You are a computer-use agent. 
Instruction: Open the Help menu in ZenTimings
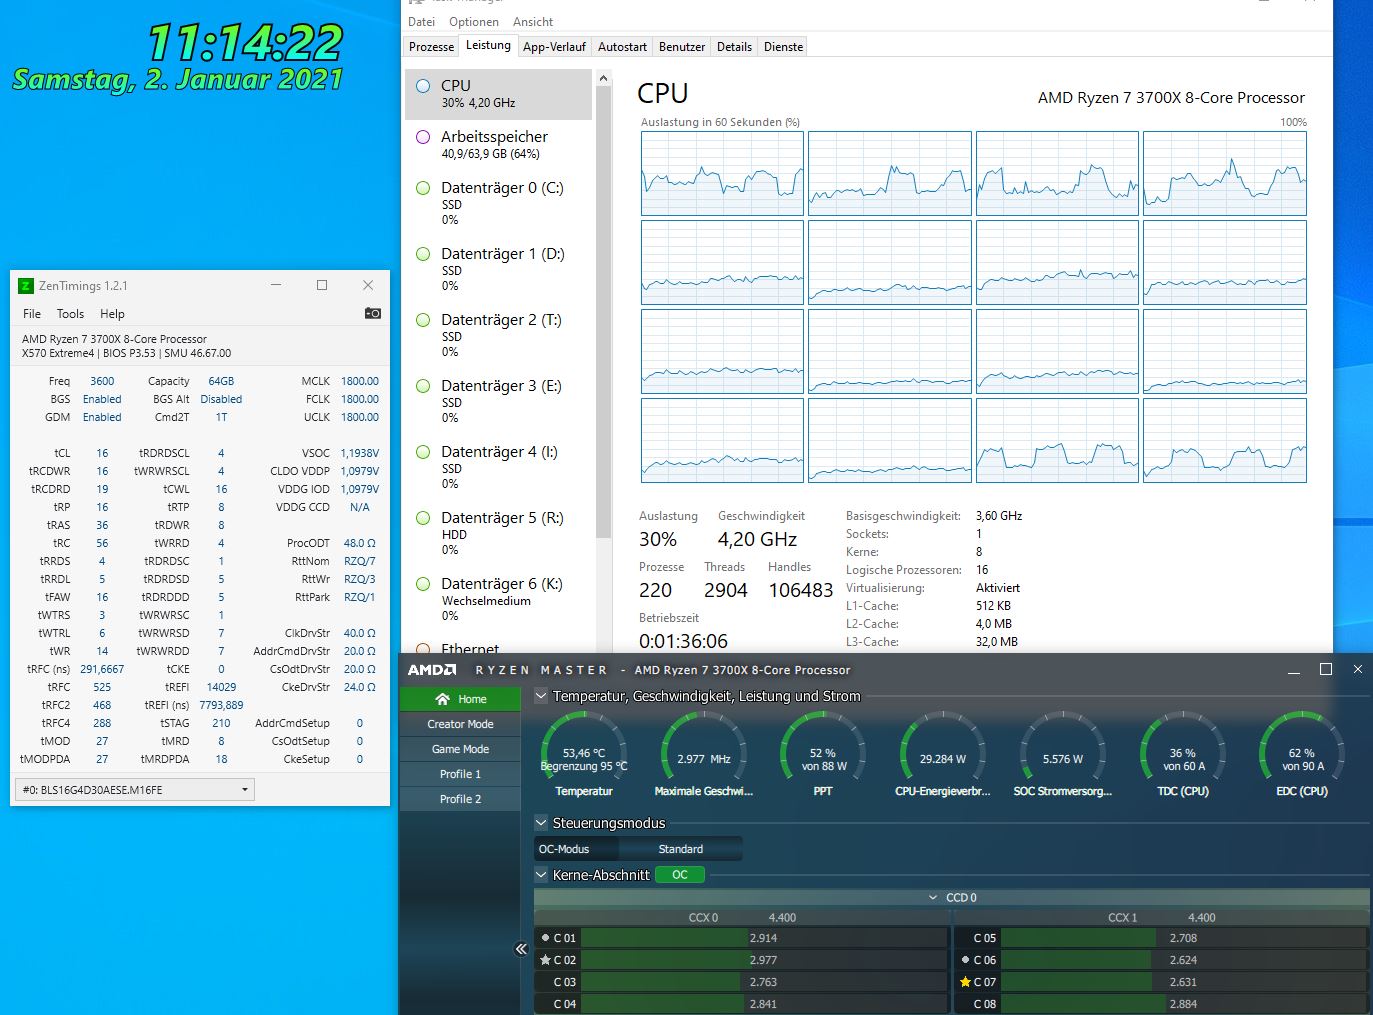[x=112, y=313]
